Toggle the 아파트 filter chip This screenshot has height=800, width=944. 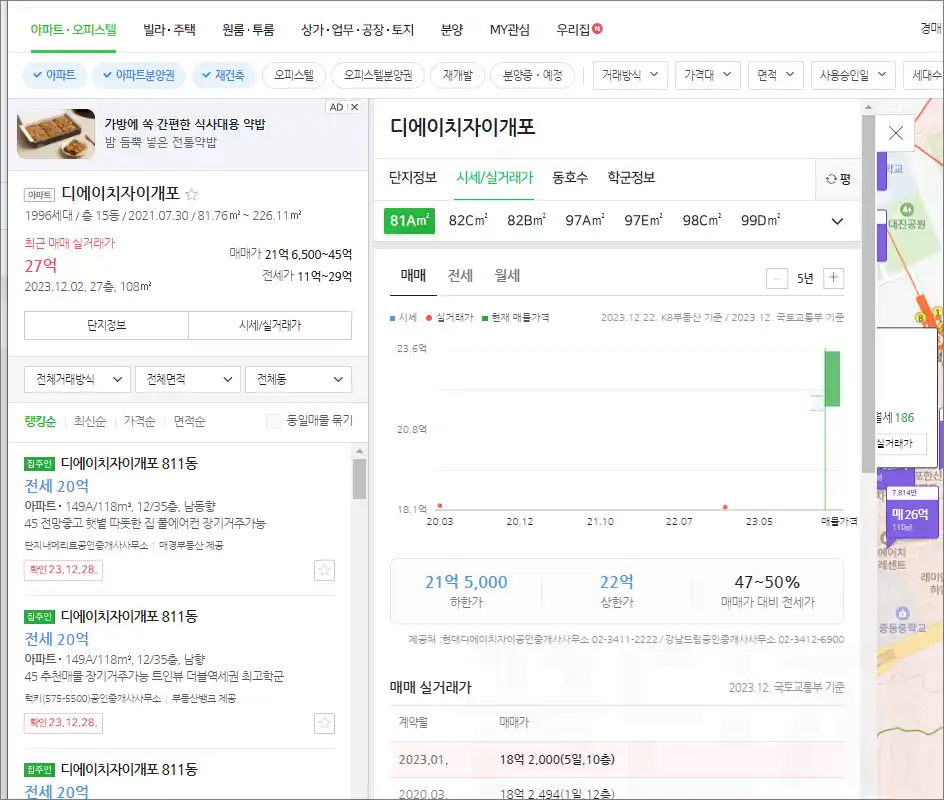(55, 75)
